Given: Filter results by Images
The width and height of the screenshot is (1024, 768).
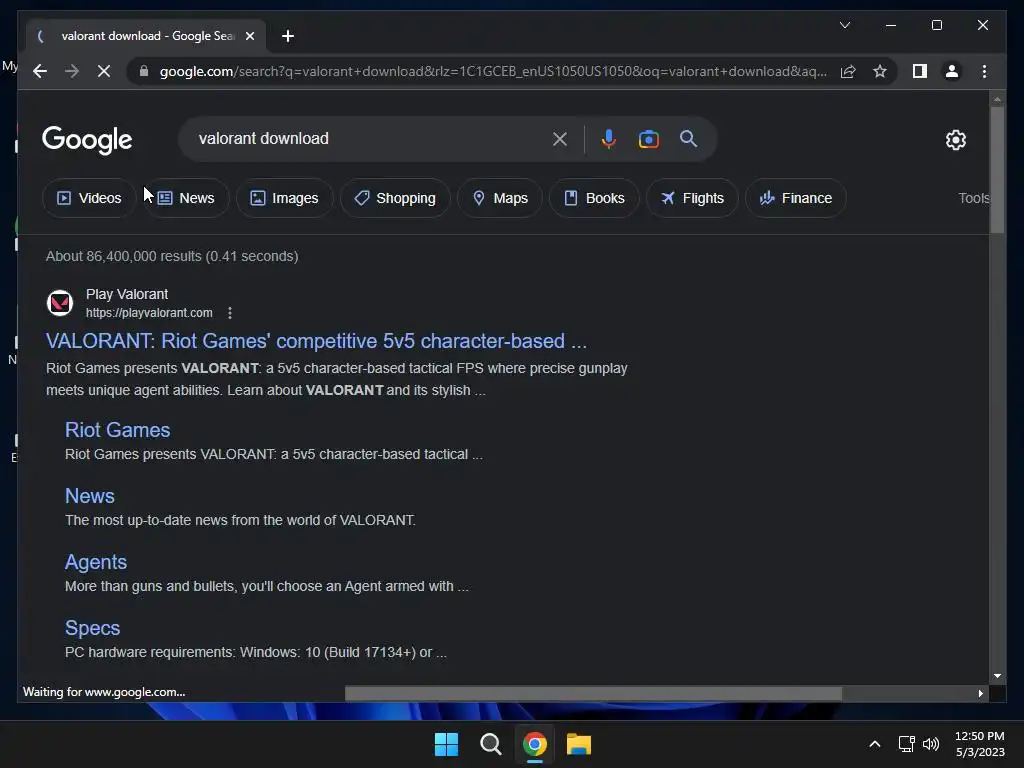Looking at the screenshot, I should click(285, 198).
